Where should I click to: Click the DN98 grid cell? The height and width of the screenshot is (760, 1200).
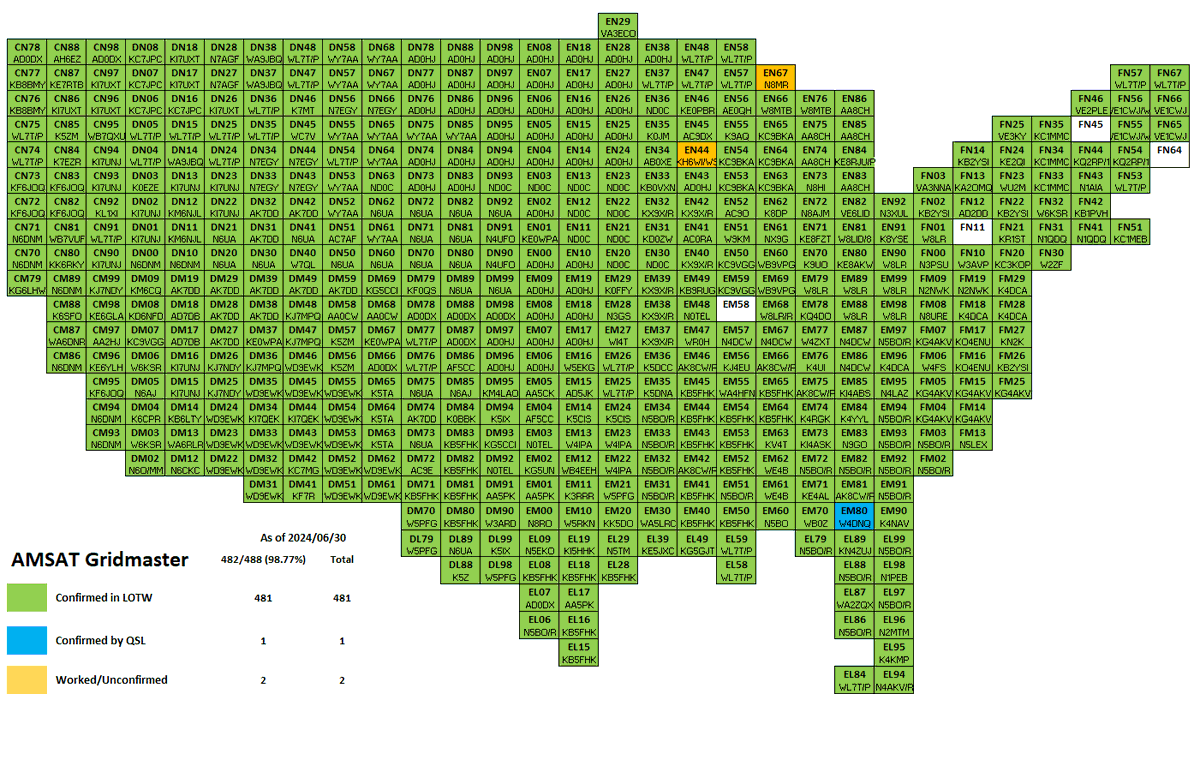coord(500,53)
